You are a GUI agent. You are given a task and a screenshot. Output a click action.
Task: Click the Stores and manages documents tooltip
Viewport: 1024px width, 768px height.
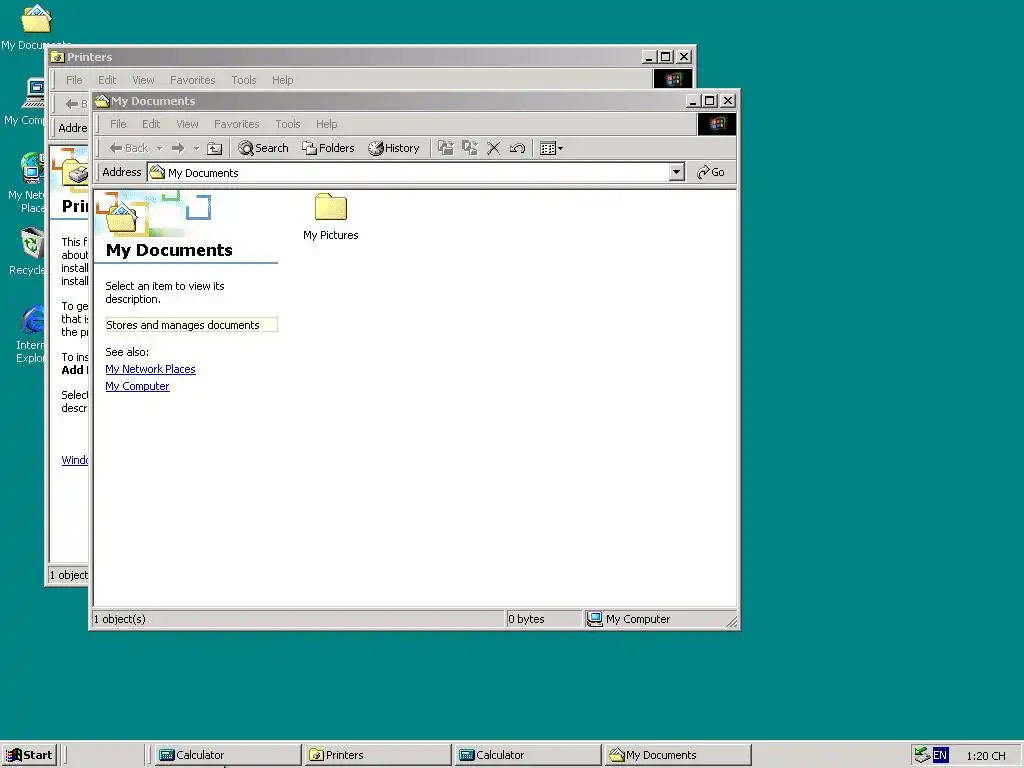[191, 325]
